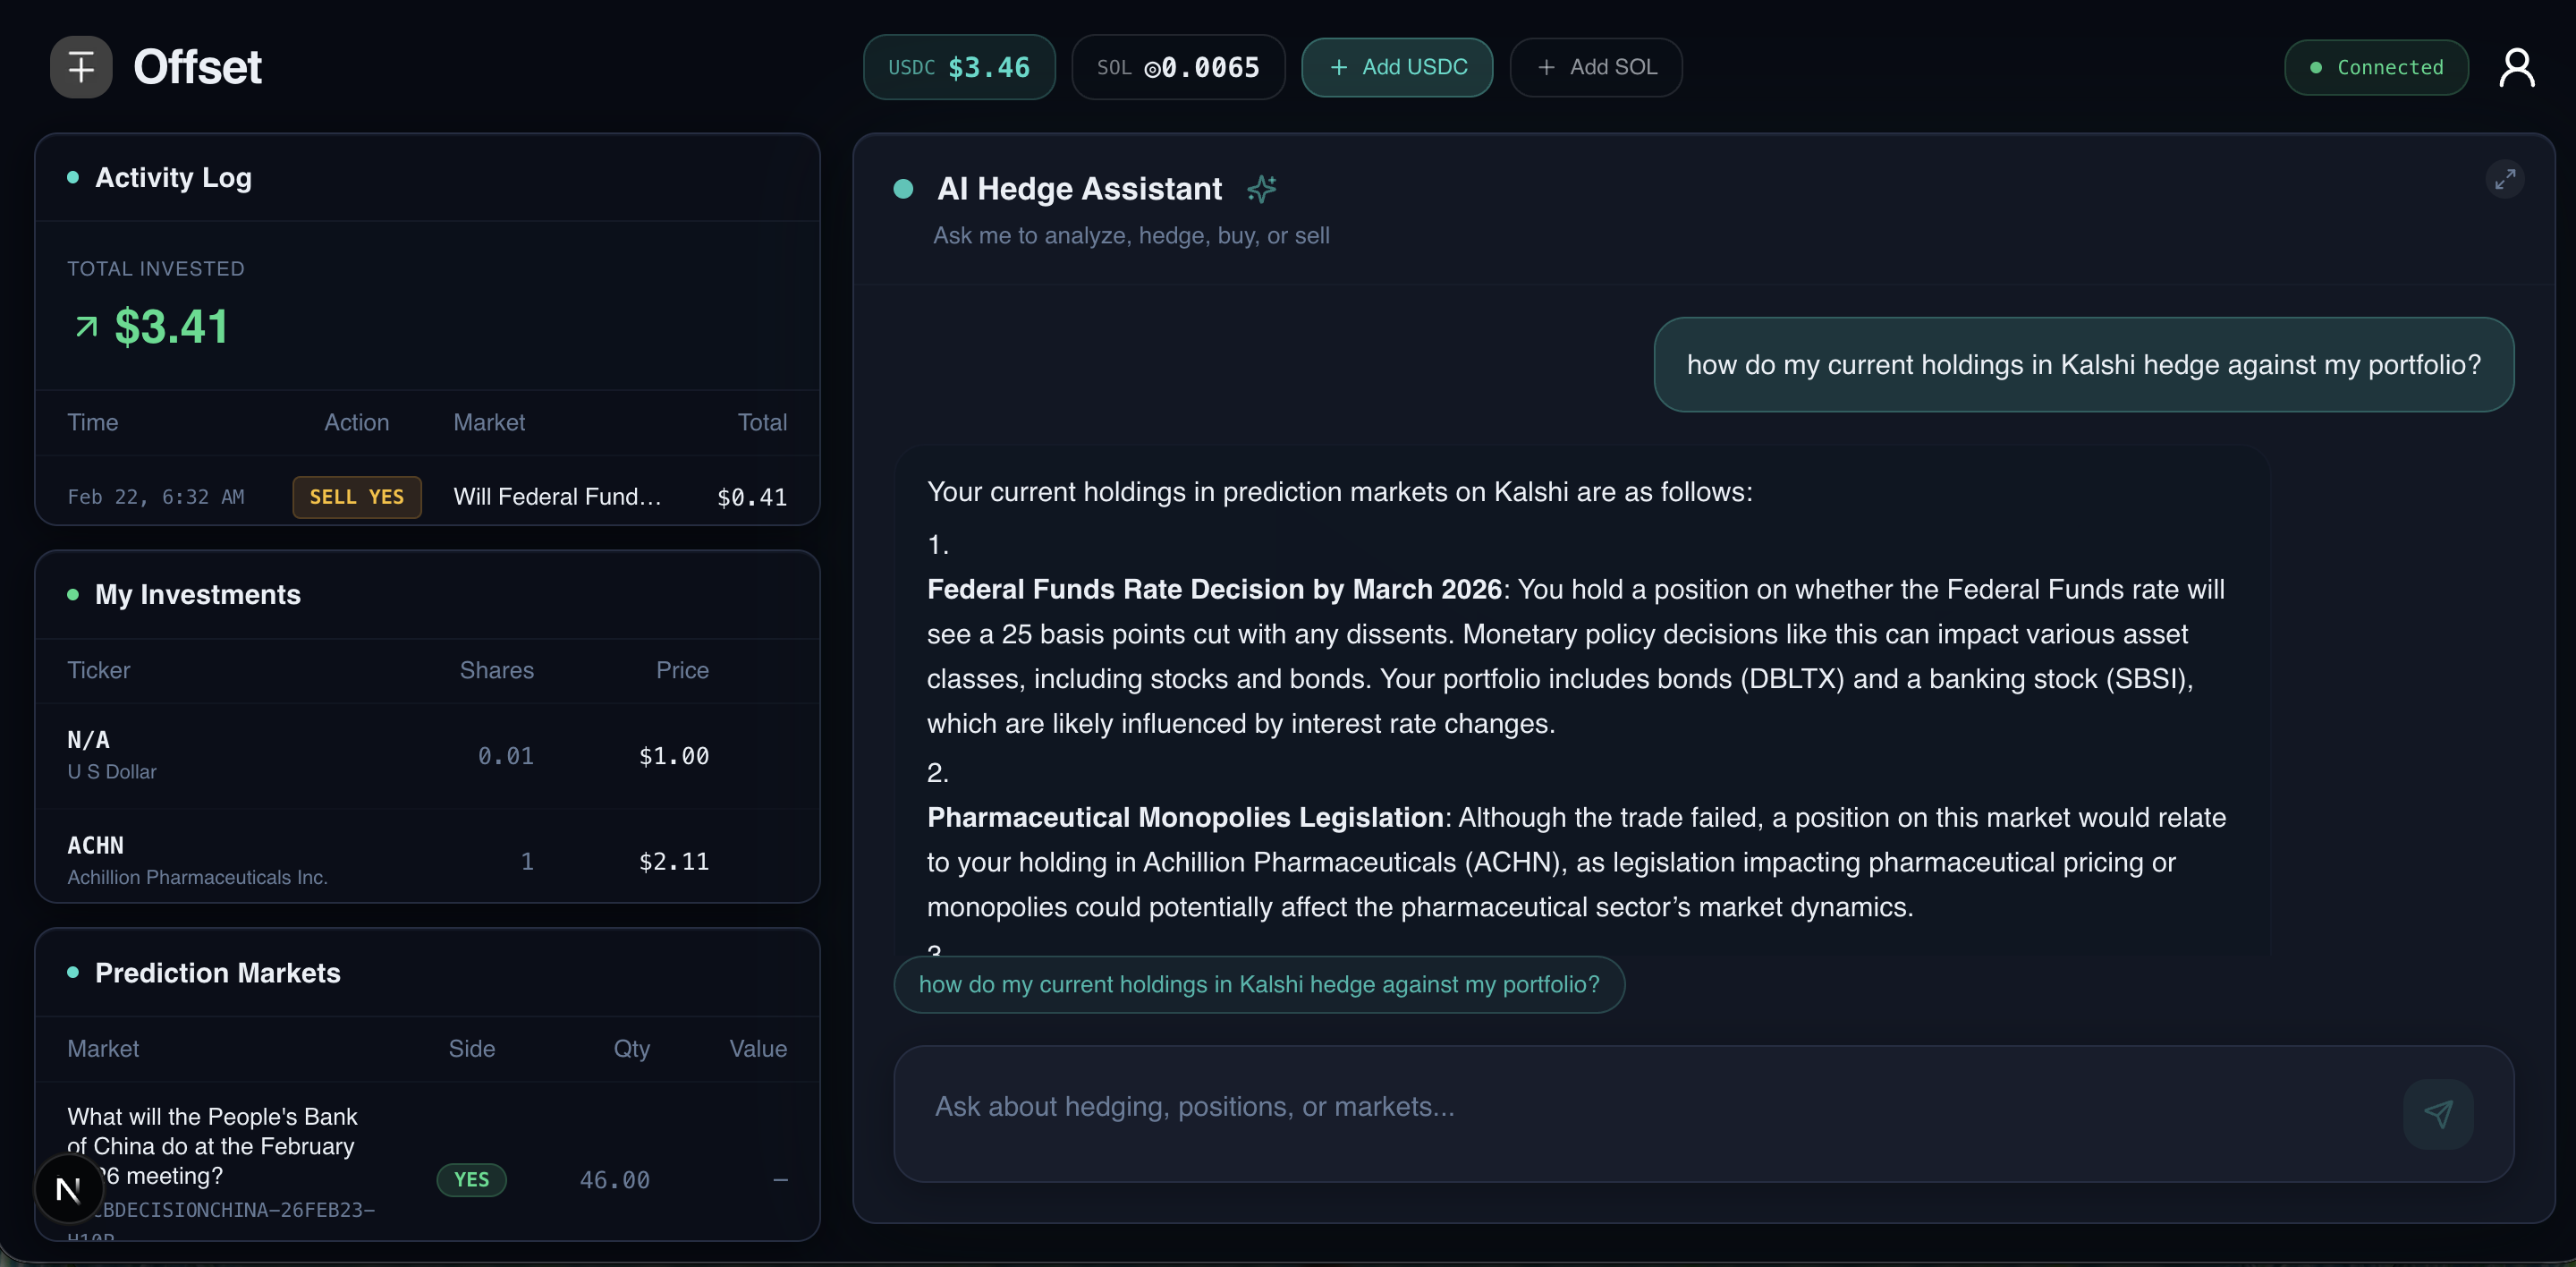Open the user profile icon
This screenshot has width=2576, height=1267.
pyautogui.click(x=2516, y=67)
